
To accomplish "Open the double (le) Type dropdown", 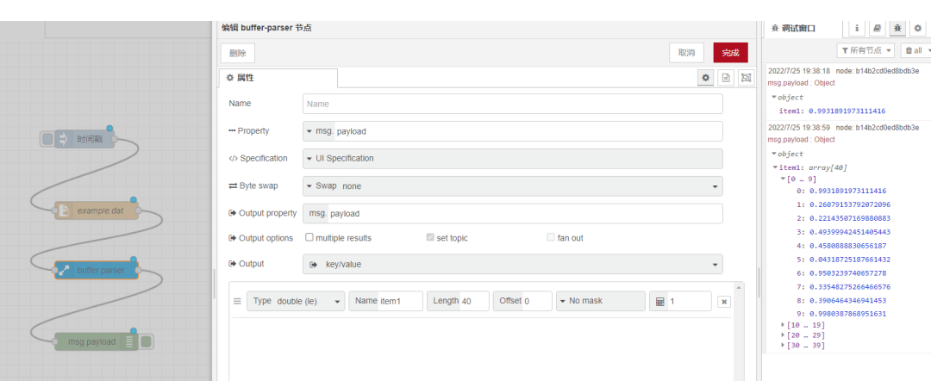I will point(296,301).
